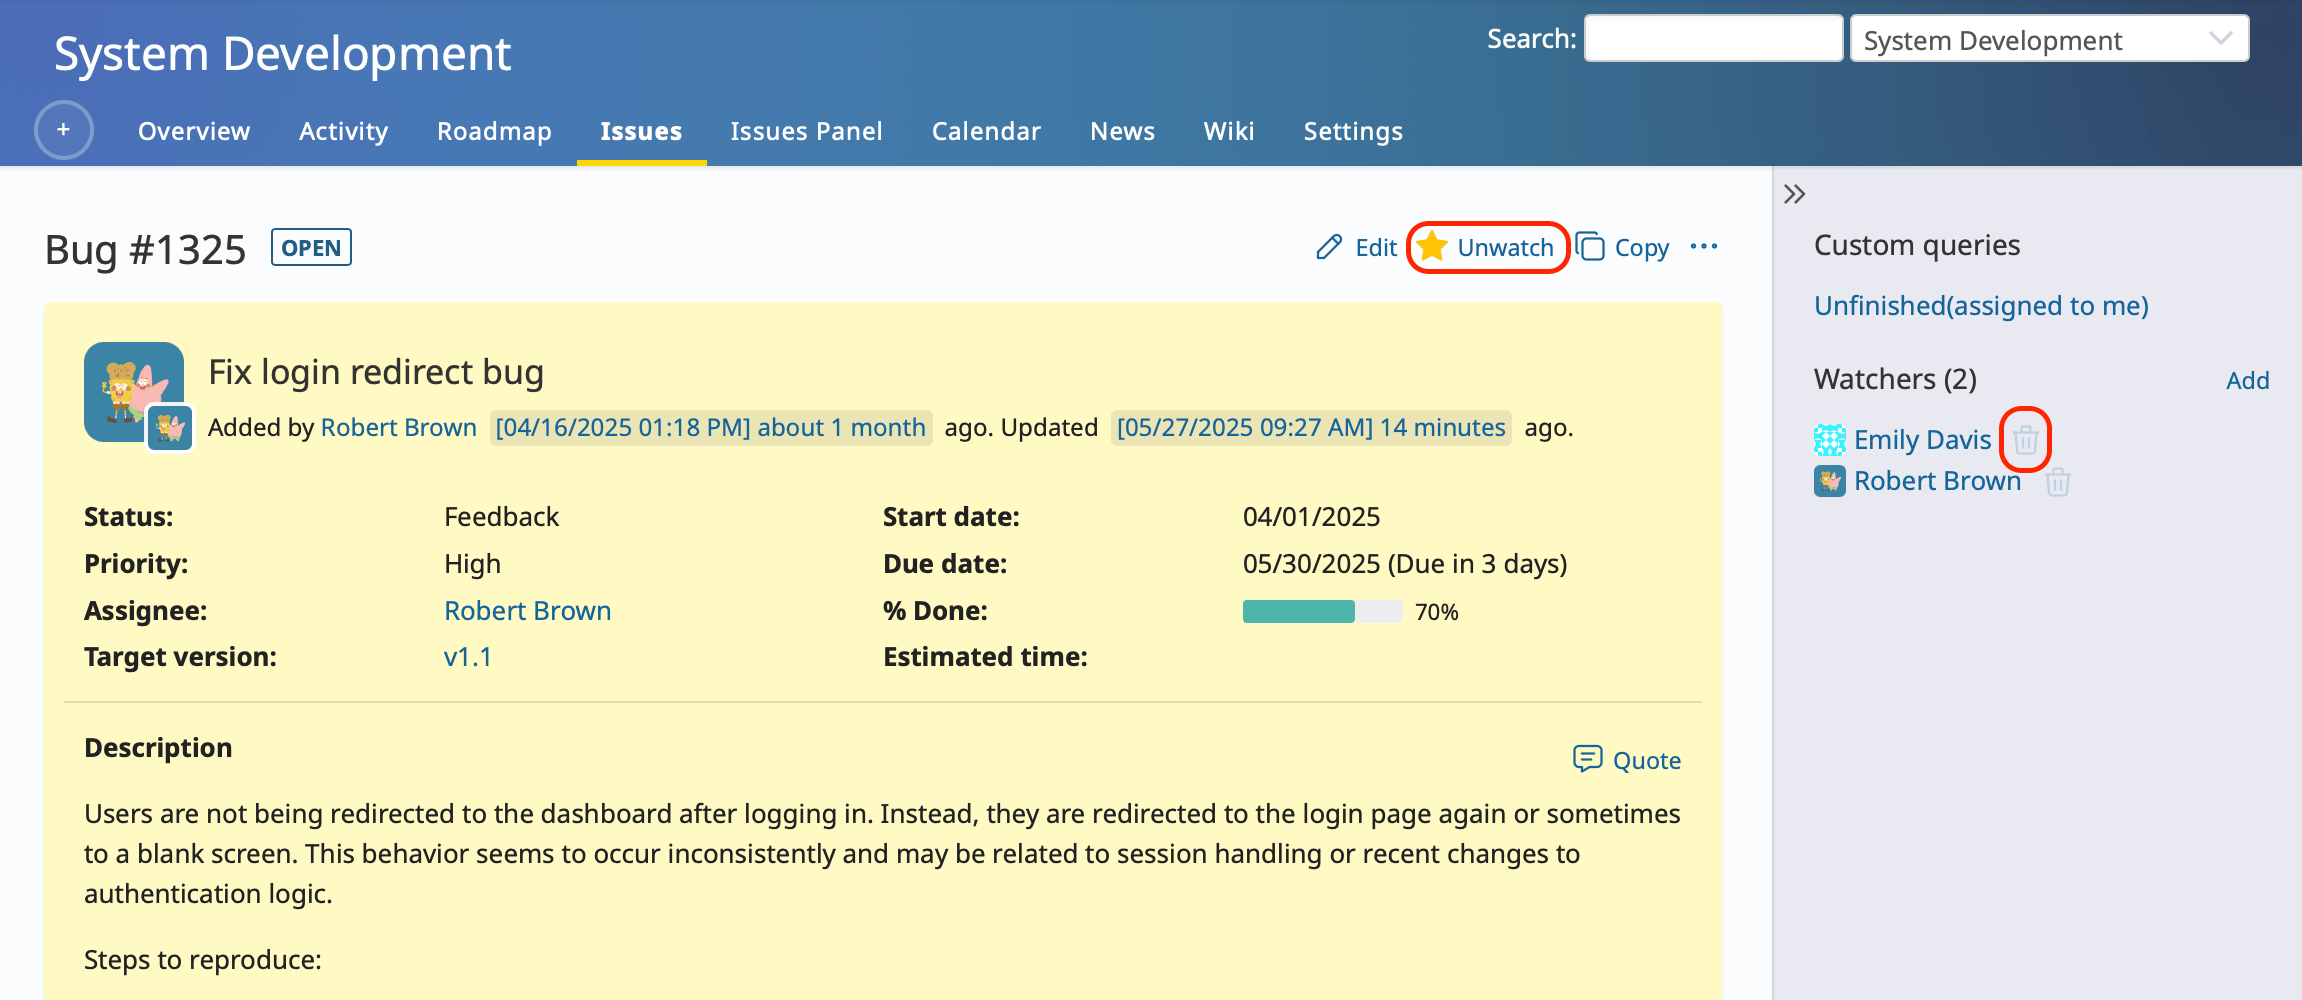The width and height of the screenshot is (2302, 1000).
Task: Open the Unfinished(assigned to me) query
Action: pyautogui.click(x=1981, y=306)
